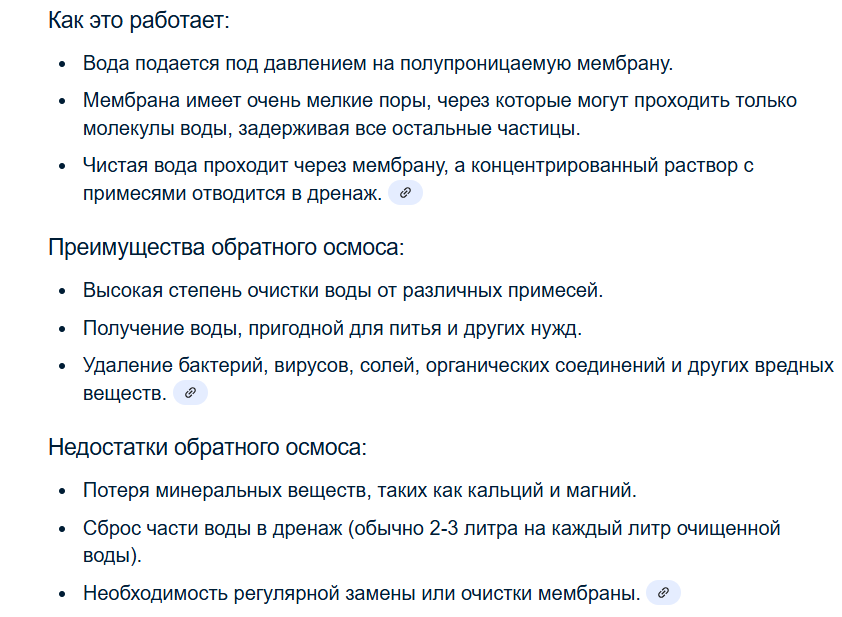This screenshot has width=842, height=617.
Task: Click the text 'примесями отводится в дренаж'
Action: pyautogui.click(x=232, y=193)
